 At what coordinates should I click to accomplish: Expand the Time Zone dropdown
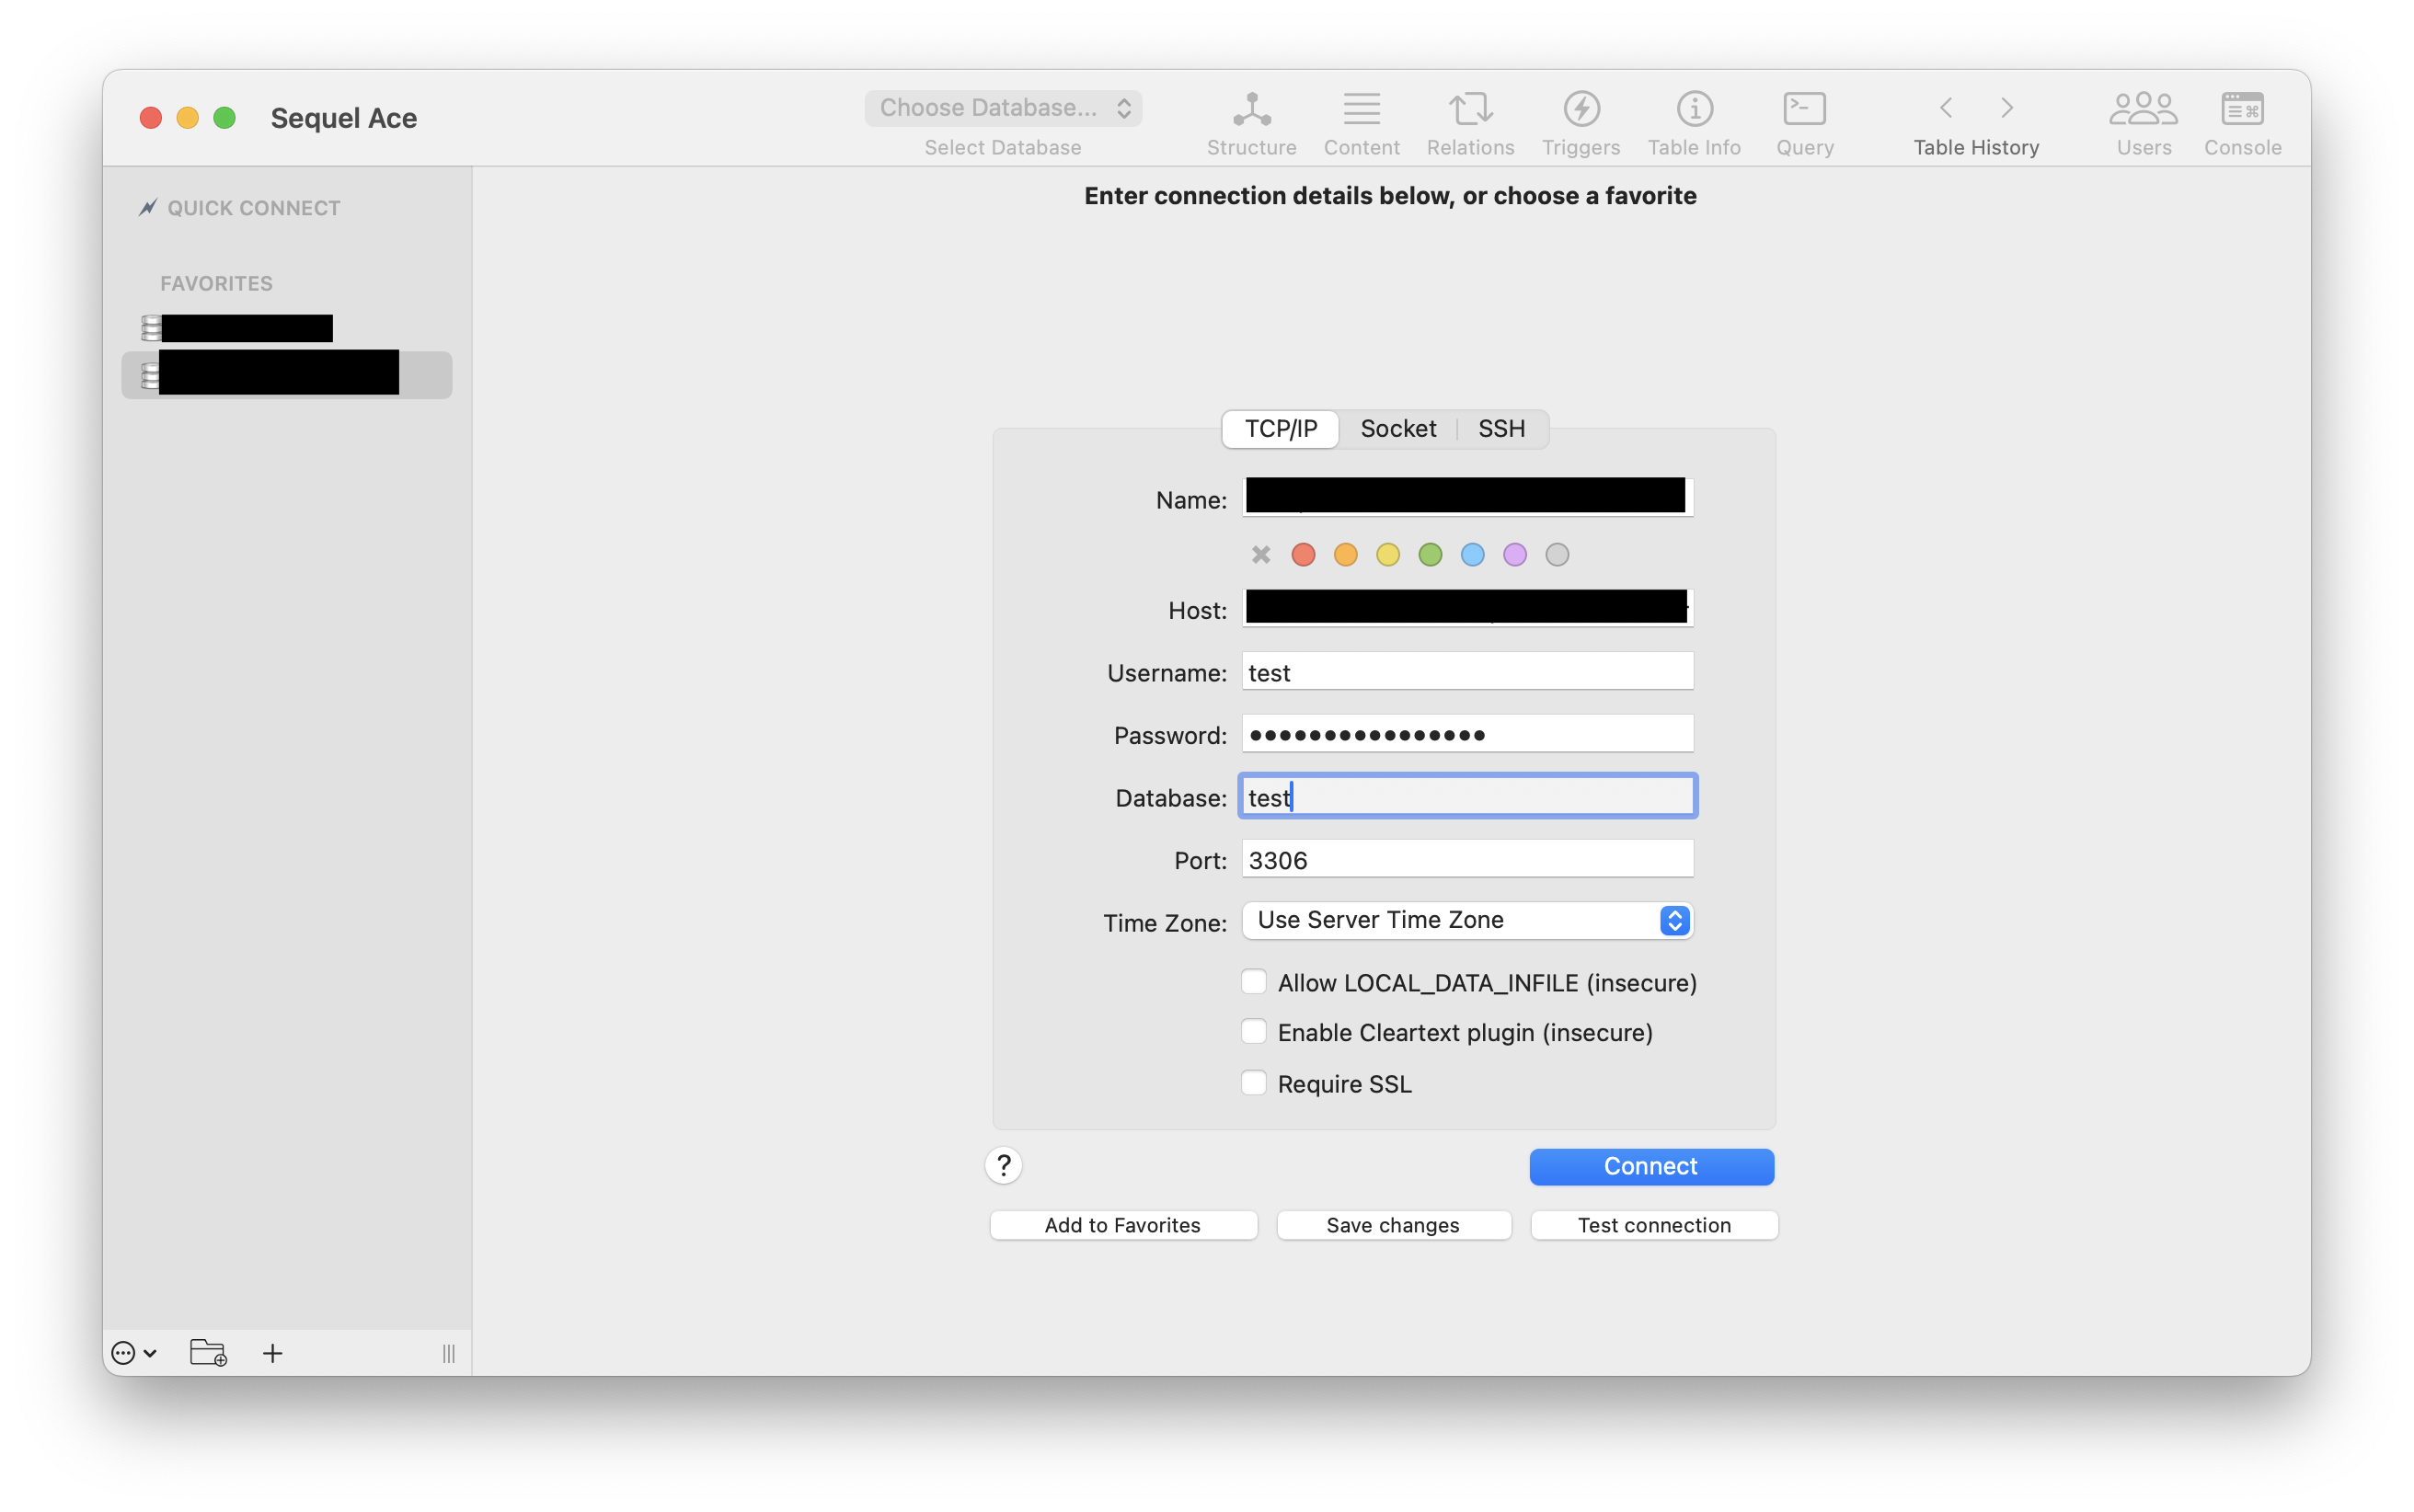click(x=1467, y=920)
